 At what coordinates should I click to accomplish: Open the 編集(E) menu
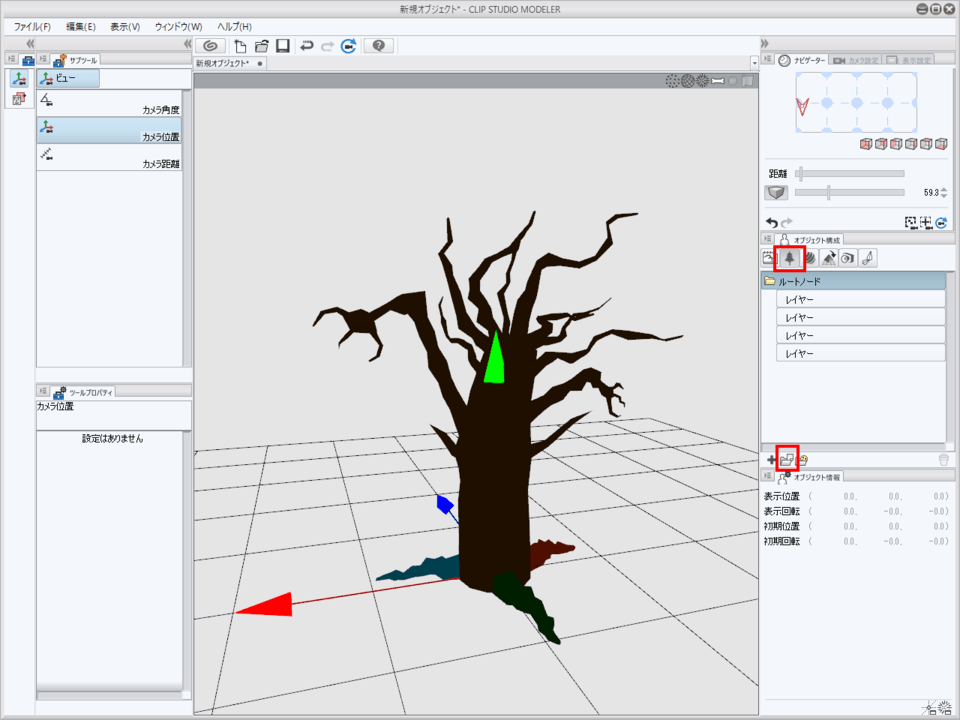tap(81, 27)
